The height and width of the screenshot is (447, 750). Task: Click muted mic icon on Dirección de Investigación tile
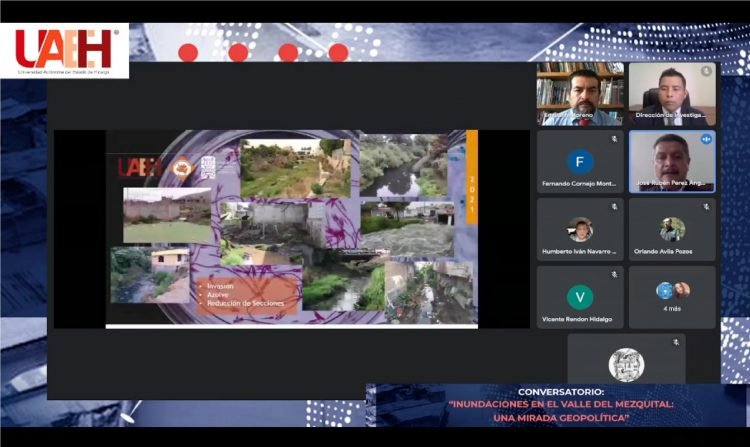pyautogui.click(x=706, y=71)
